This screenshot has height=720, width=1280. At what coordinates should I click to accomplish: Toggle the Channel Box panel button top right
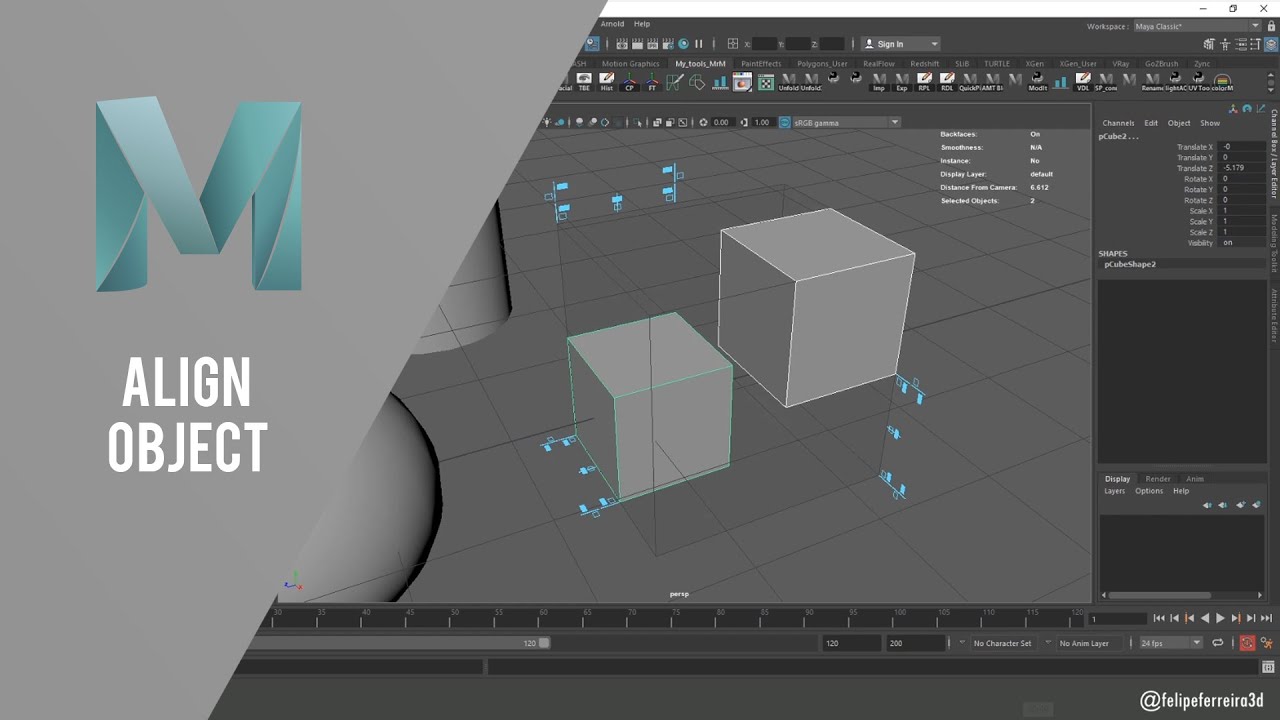pos(1271,44)
